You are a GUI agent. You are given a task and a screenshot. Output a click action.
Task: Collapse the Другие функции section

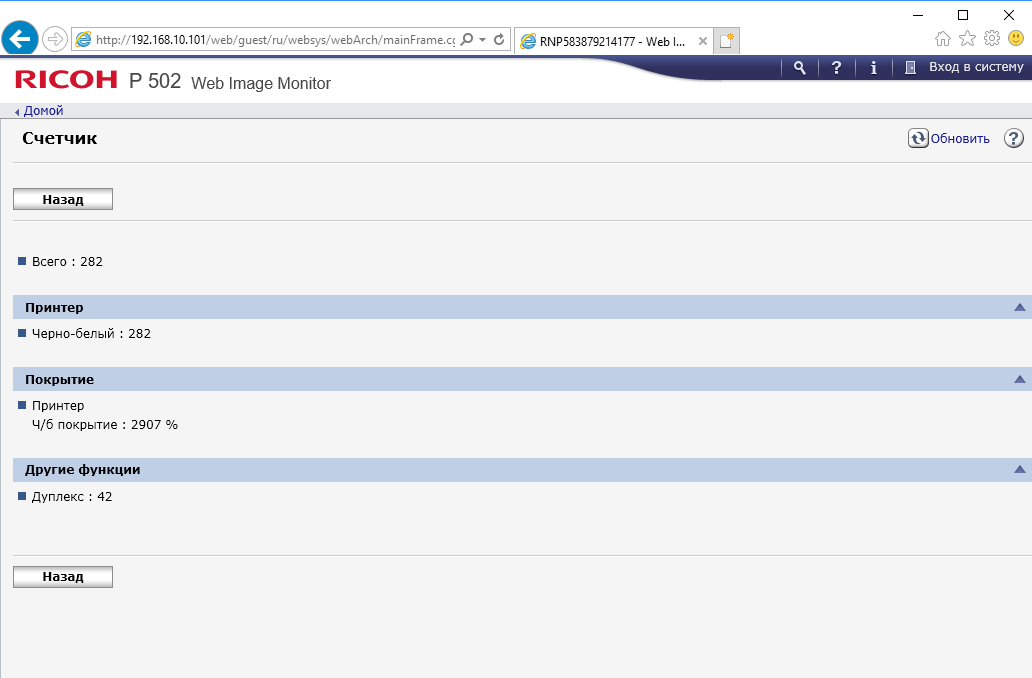click(1019, 469)
